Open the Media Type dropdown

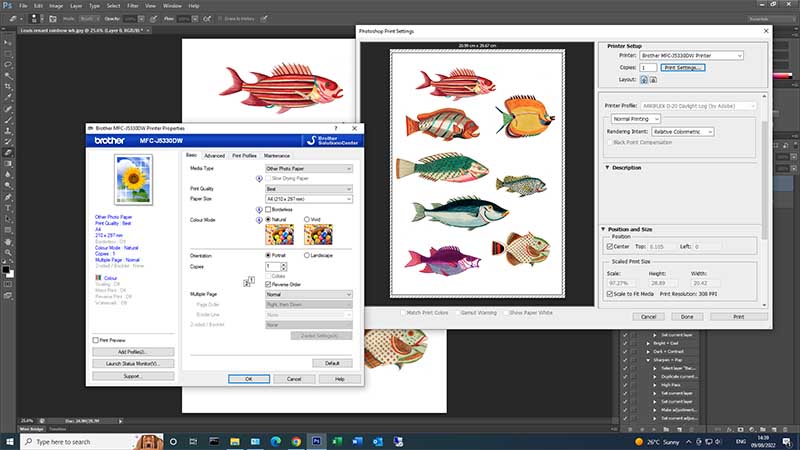point(308,168)
